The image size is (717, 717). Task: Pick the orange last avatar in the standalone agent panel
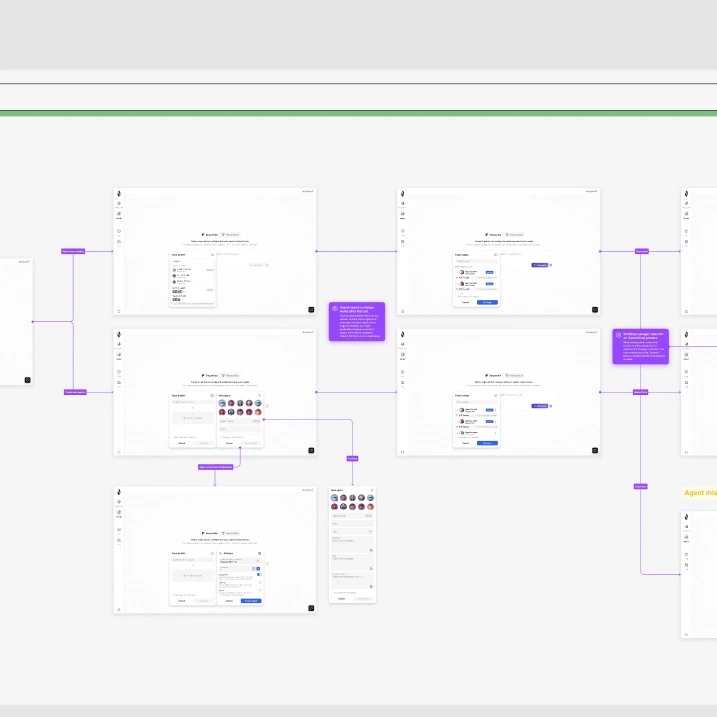tap(370, 507)
